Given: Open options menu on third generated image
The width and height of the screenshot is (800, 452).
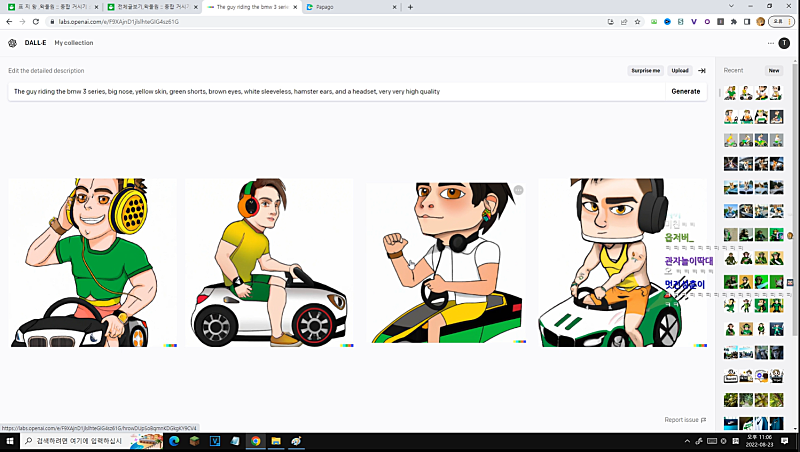Looking at the screenshot, I should click(x=518, y=190).
